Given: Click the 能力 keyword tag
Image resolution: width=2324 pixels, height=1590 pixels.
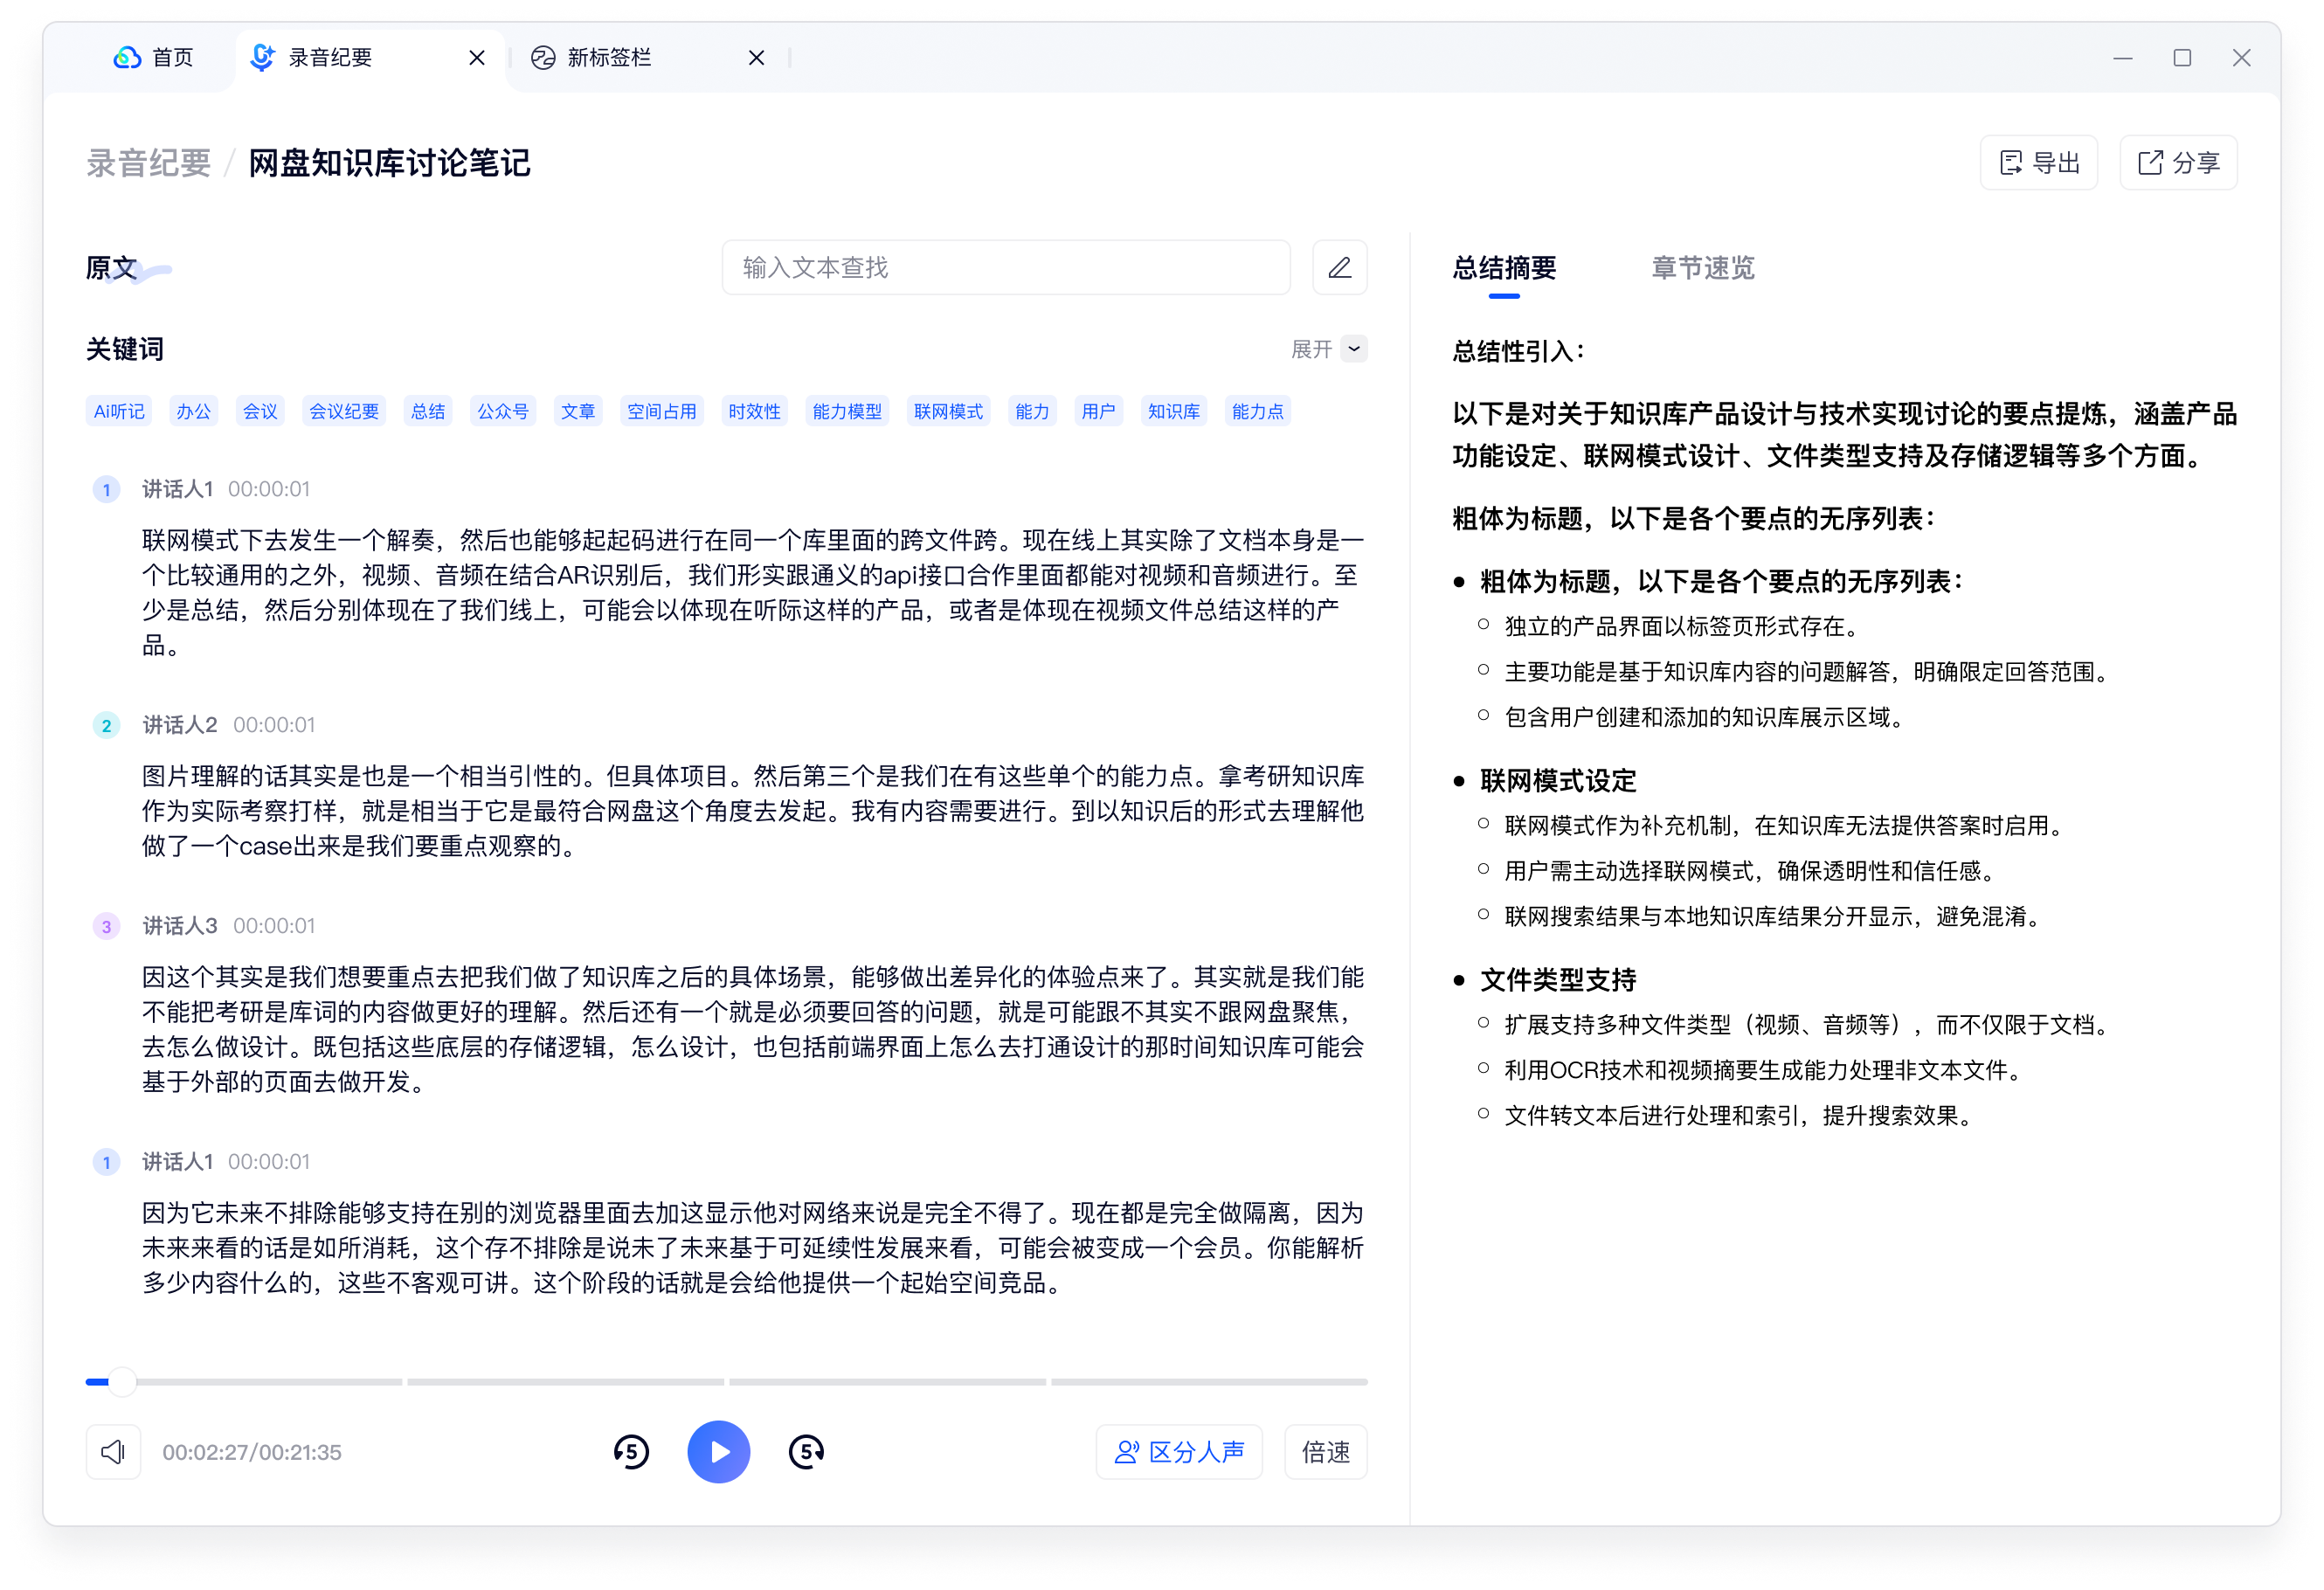Looking at the screenshot, I should (1032, 411).
